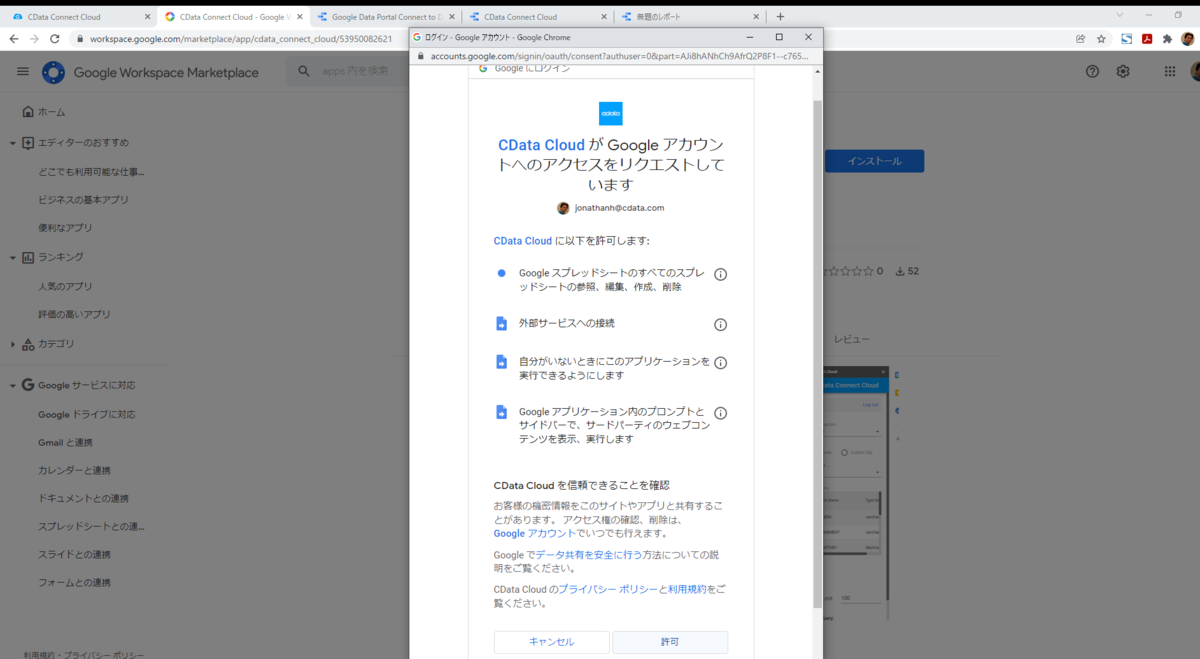Select フォームとの連携 sidebar item
This screenshot has width=1200, height=659.
tap(74, 582)
